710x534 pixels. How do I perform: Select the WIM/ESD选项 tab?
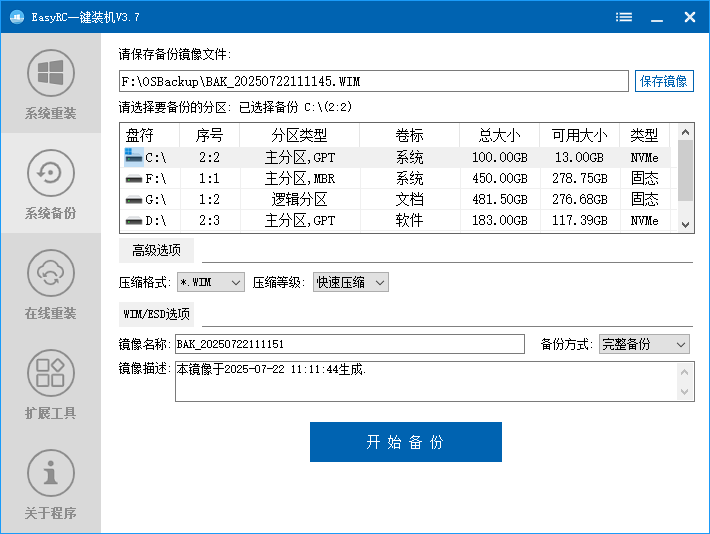156,314
